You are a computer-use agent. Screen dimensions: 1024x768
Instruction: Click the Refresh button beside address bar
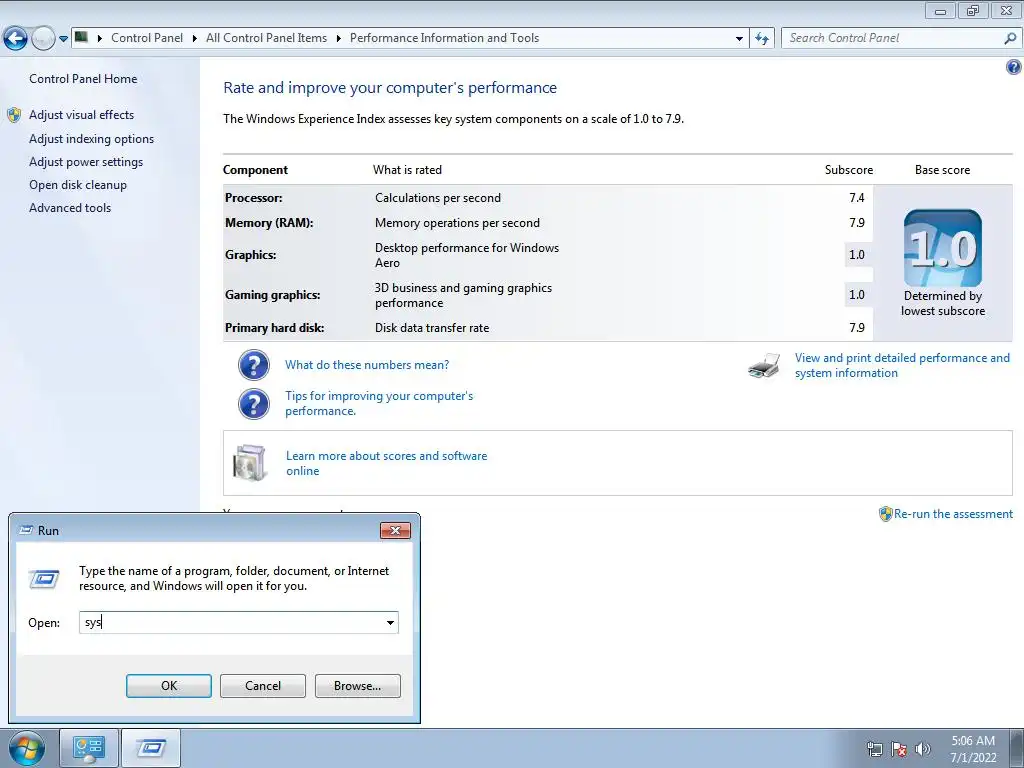tap(761, 39)
